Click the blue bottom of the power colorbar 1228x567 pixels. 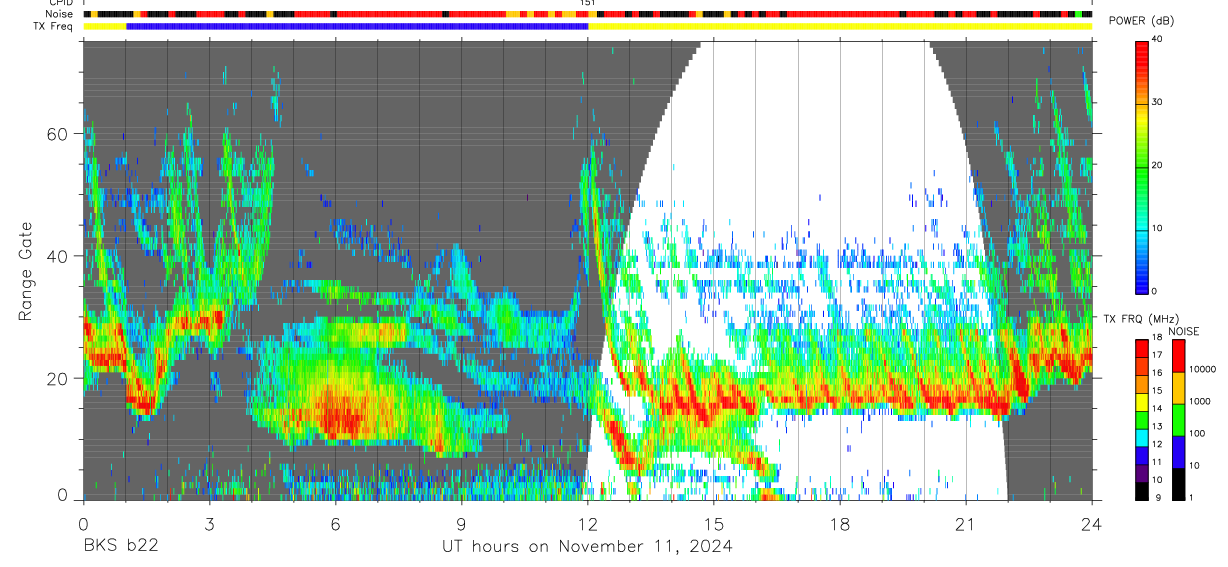(x=1143, y=278)
